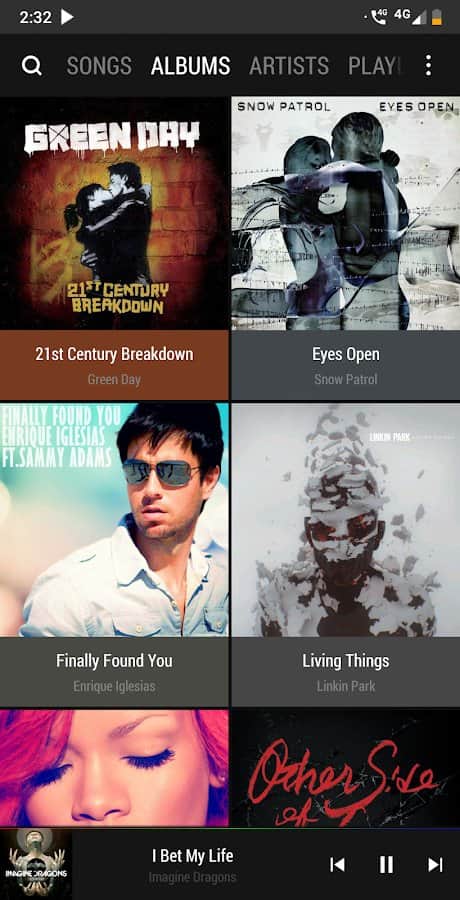Open the Finally Found You album title

point(114,661)
